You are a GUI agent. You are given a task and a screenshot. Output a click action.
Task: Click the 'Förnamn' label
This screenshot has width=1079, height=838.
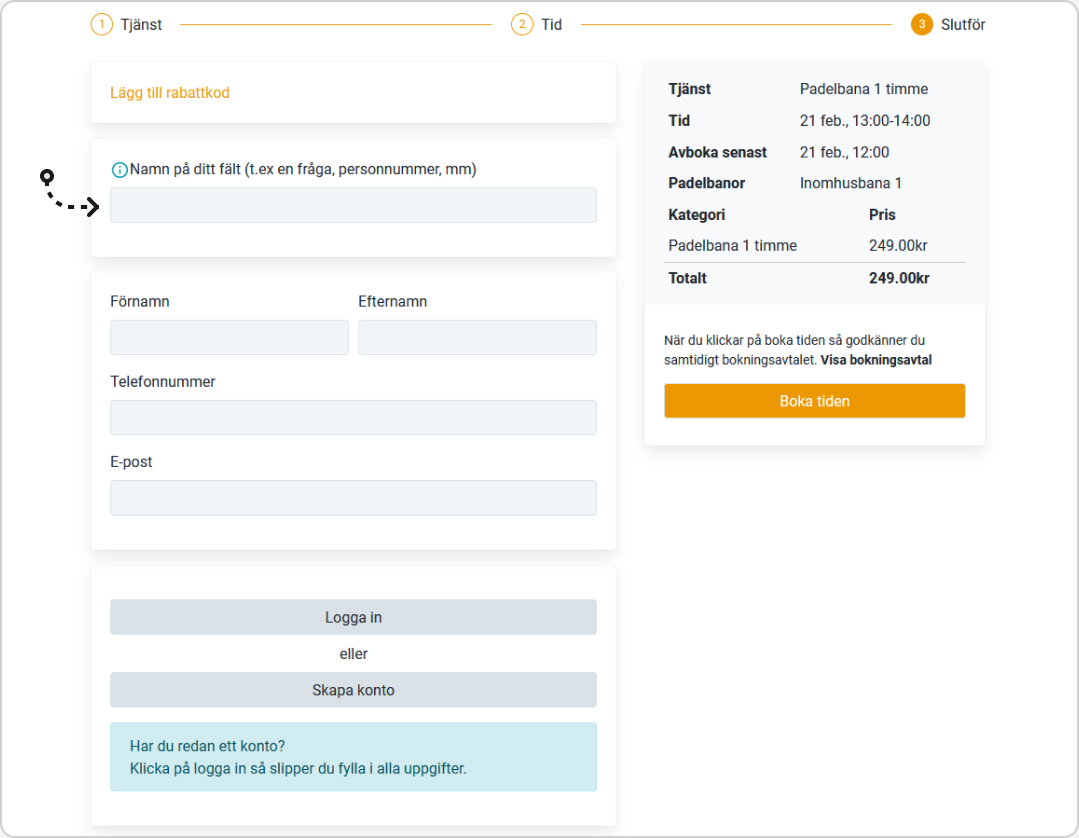(x=140, y=301)
